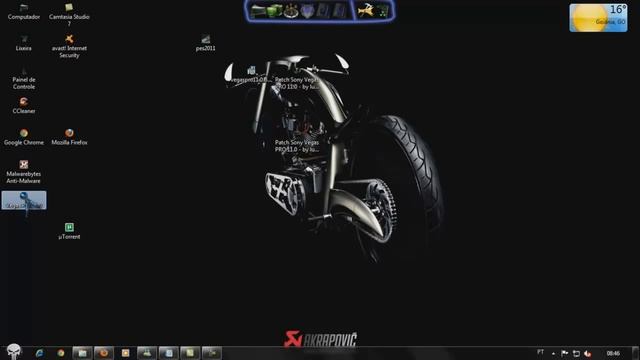The width and height of the screenshot is (640, 360).
Task: Switch to Firefox taskbar button
Action: tap(104, 353)
